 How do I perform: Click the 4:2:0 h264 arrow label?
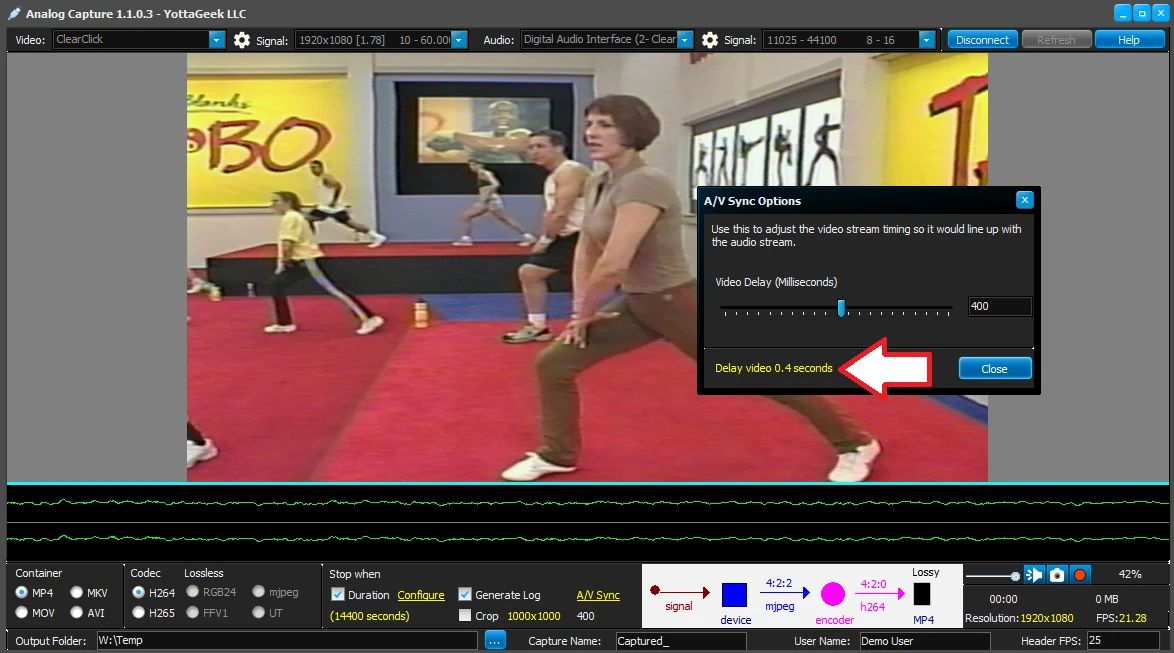879,595
